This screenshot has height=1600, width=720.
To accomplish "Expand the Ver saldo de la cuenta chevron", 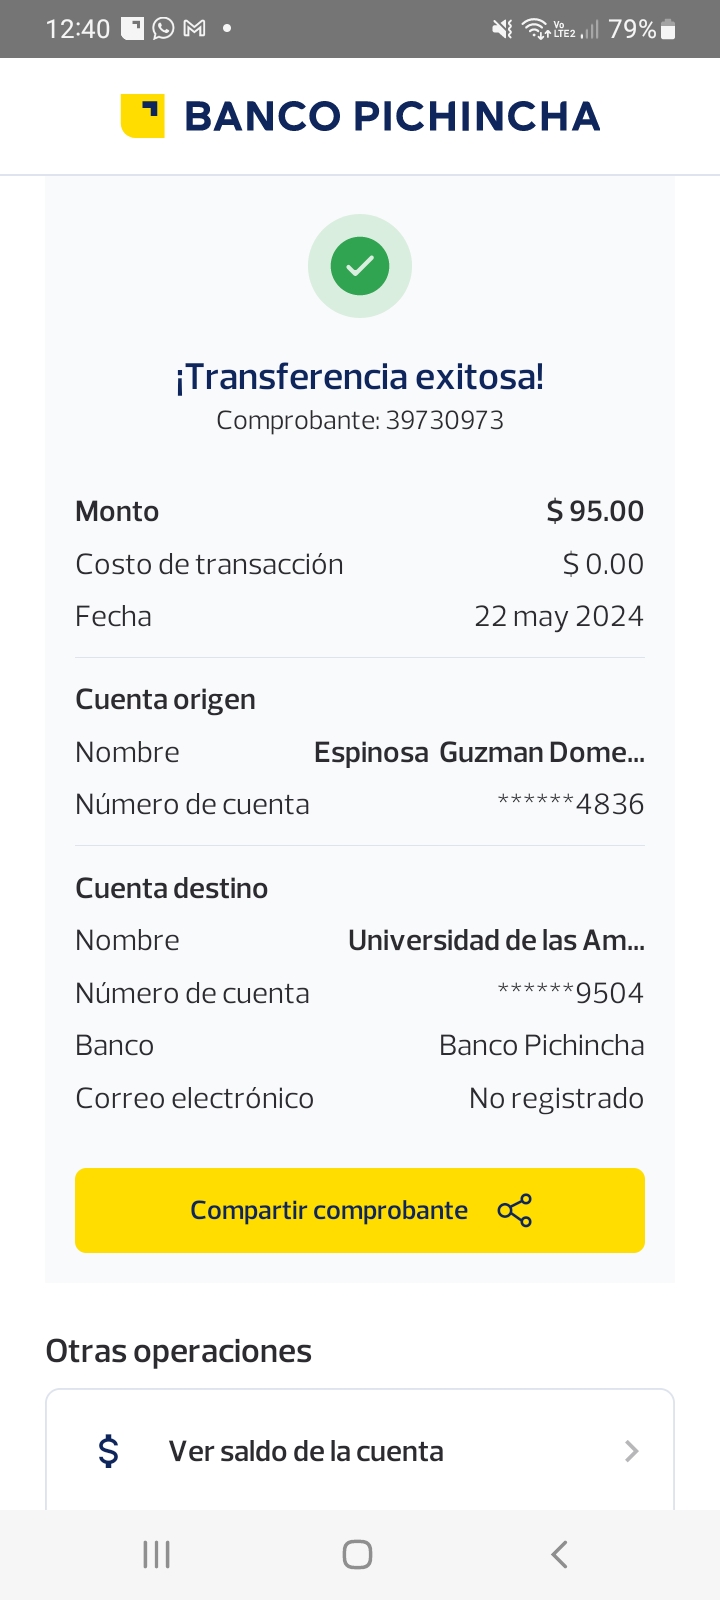I will 631,1451.
